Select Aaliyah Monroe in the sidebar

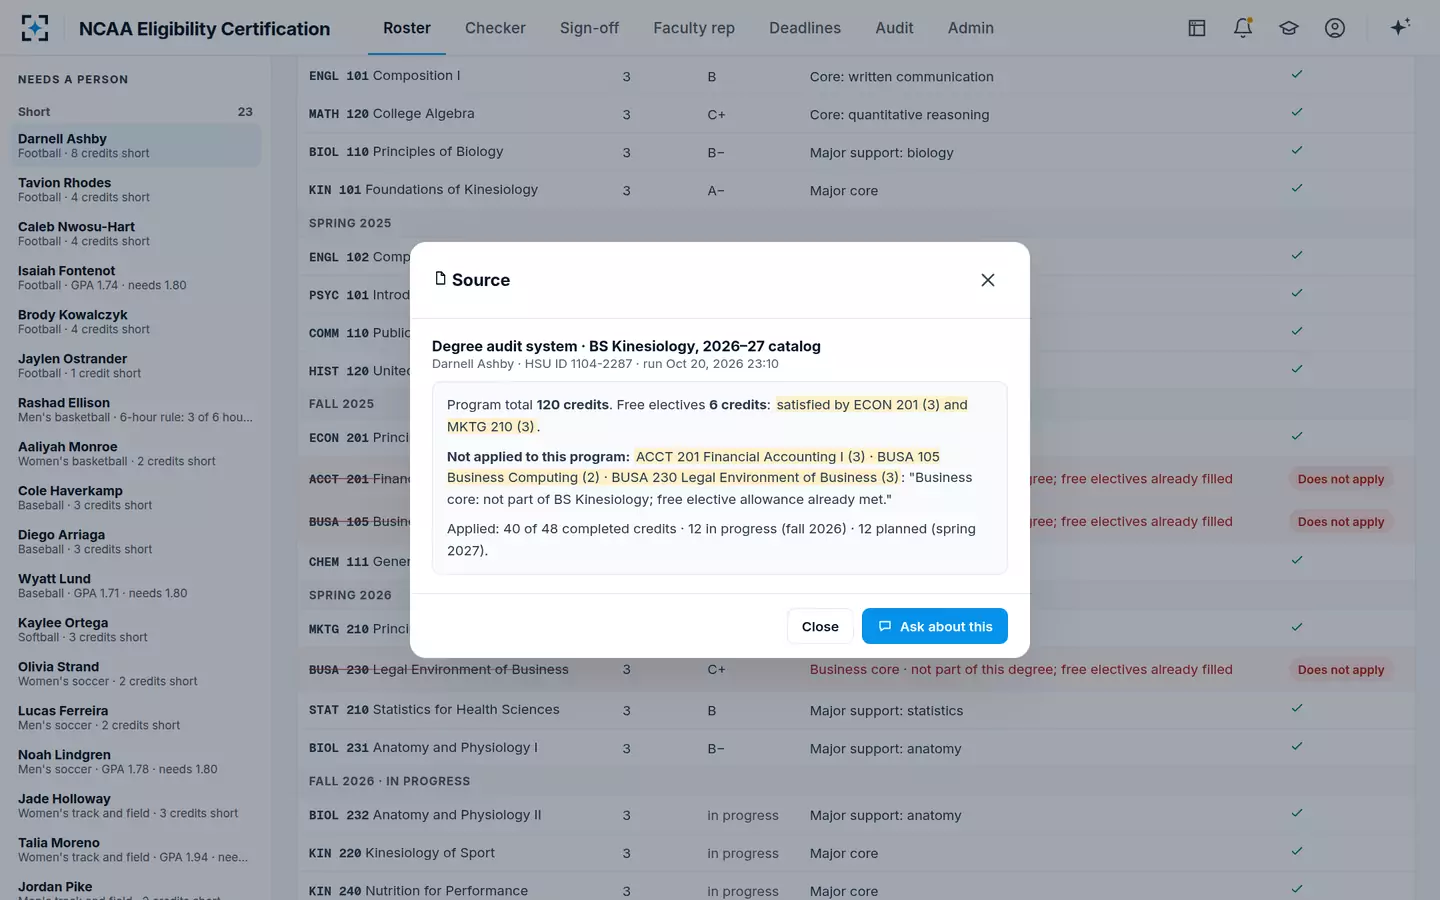[x=135, y=454]
